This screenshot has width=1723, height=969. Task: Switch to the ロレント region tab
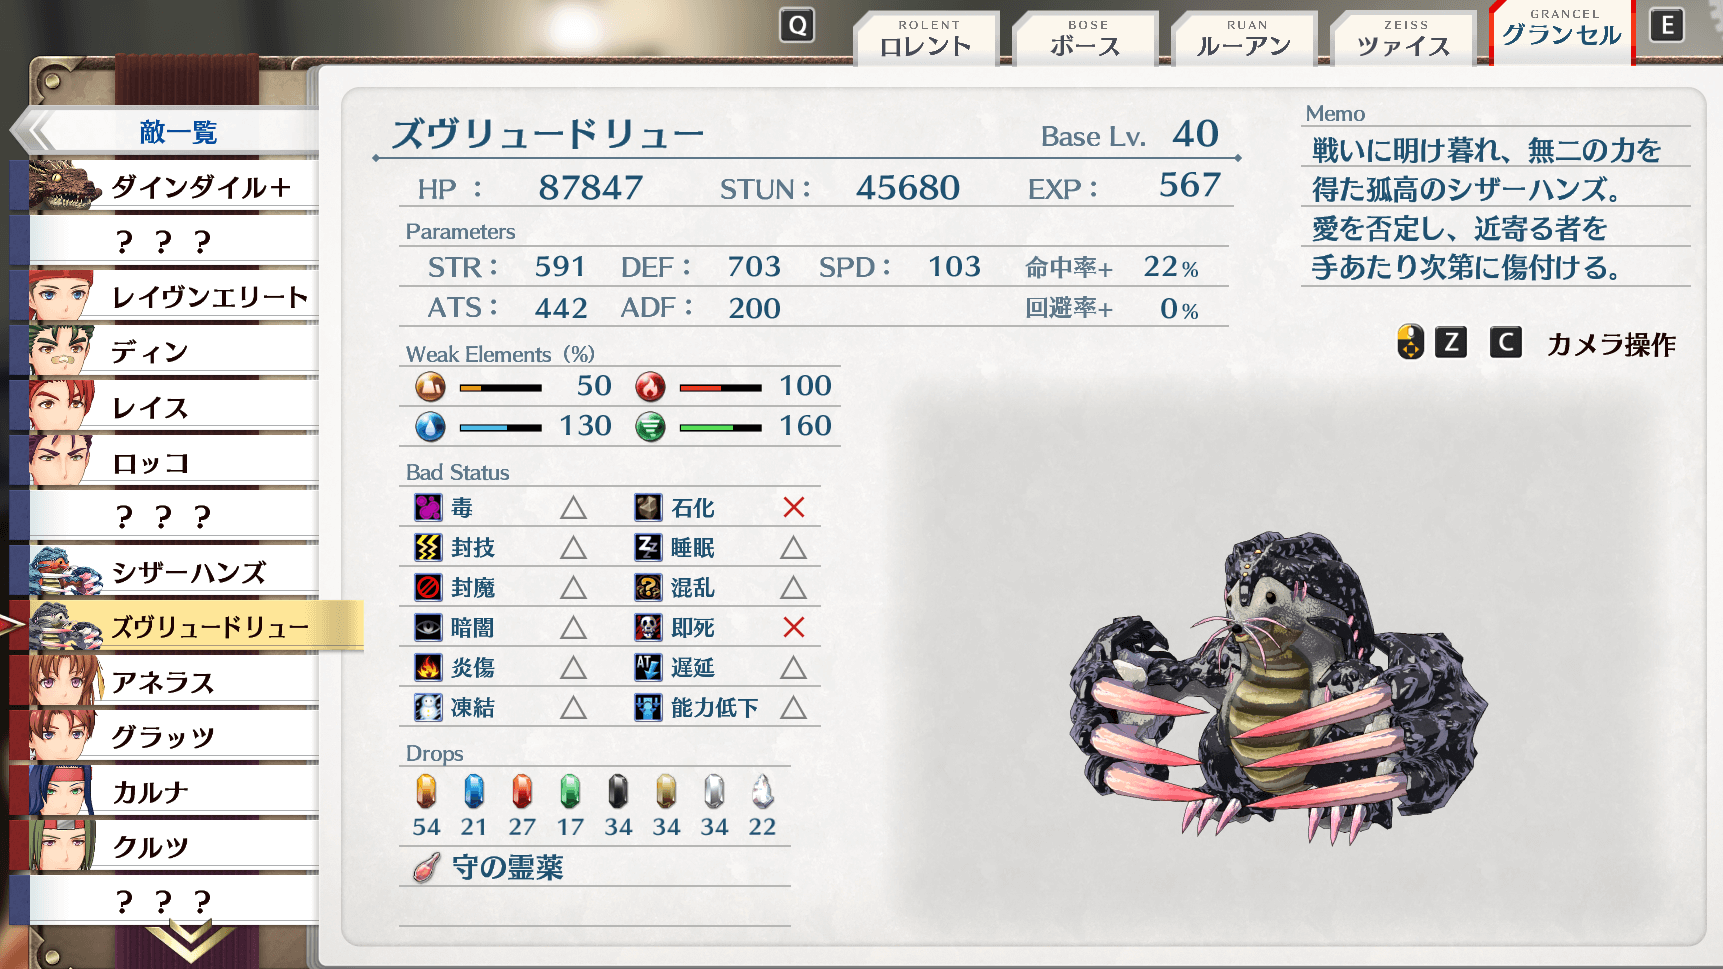point(926,39)
